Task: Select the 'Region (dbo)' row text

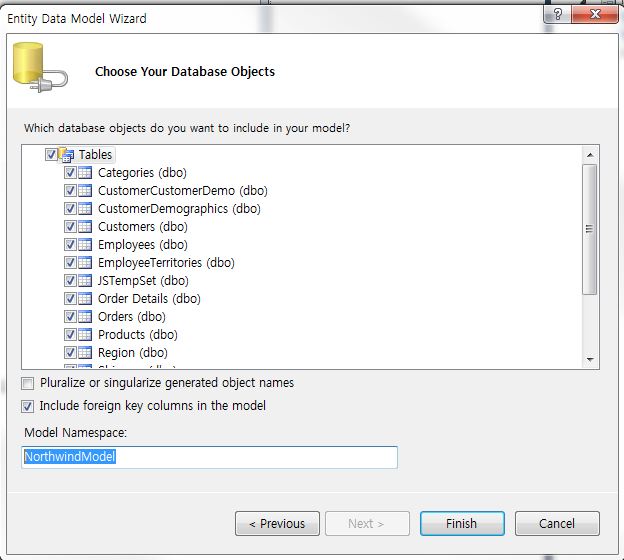Action: coord(133,353)
